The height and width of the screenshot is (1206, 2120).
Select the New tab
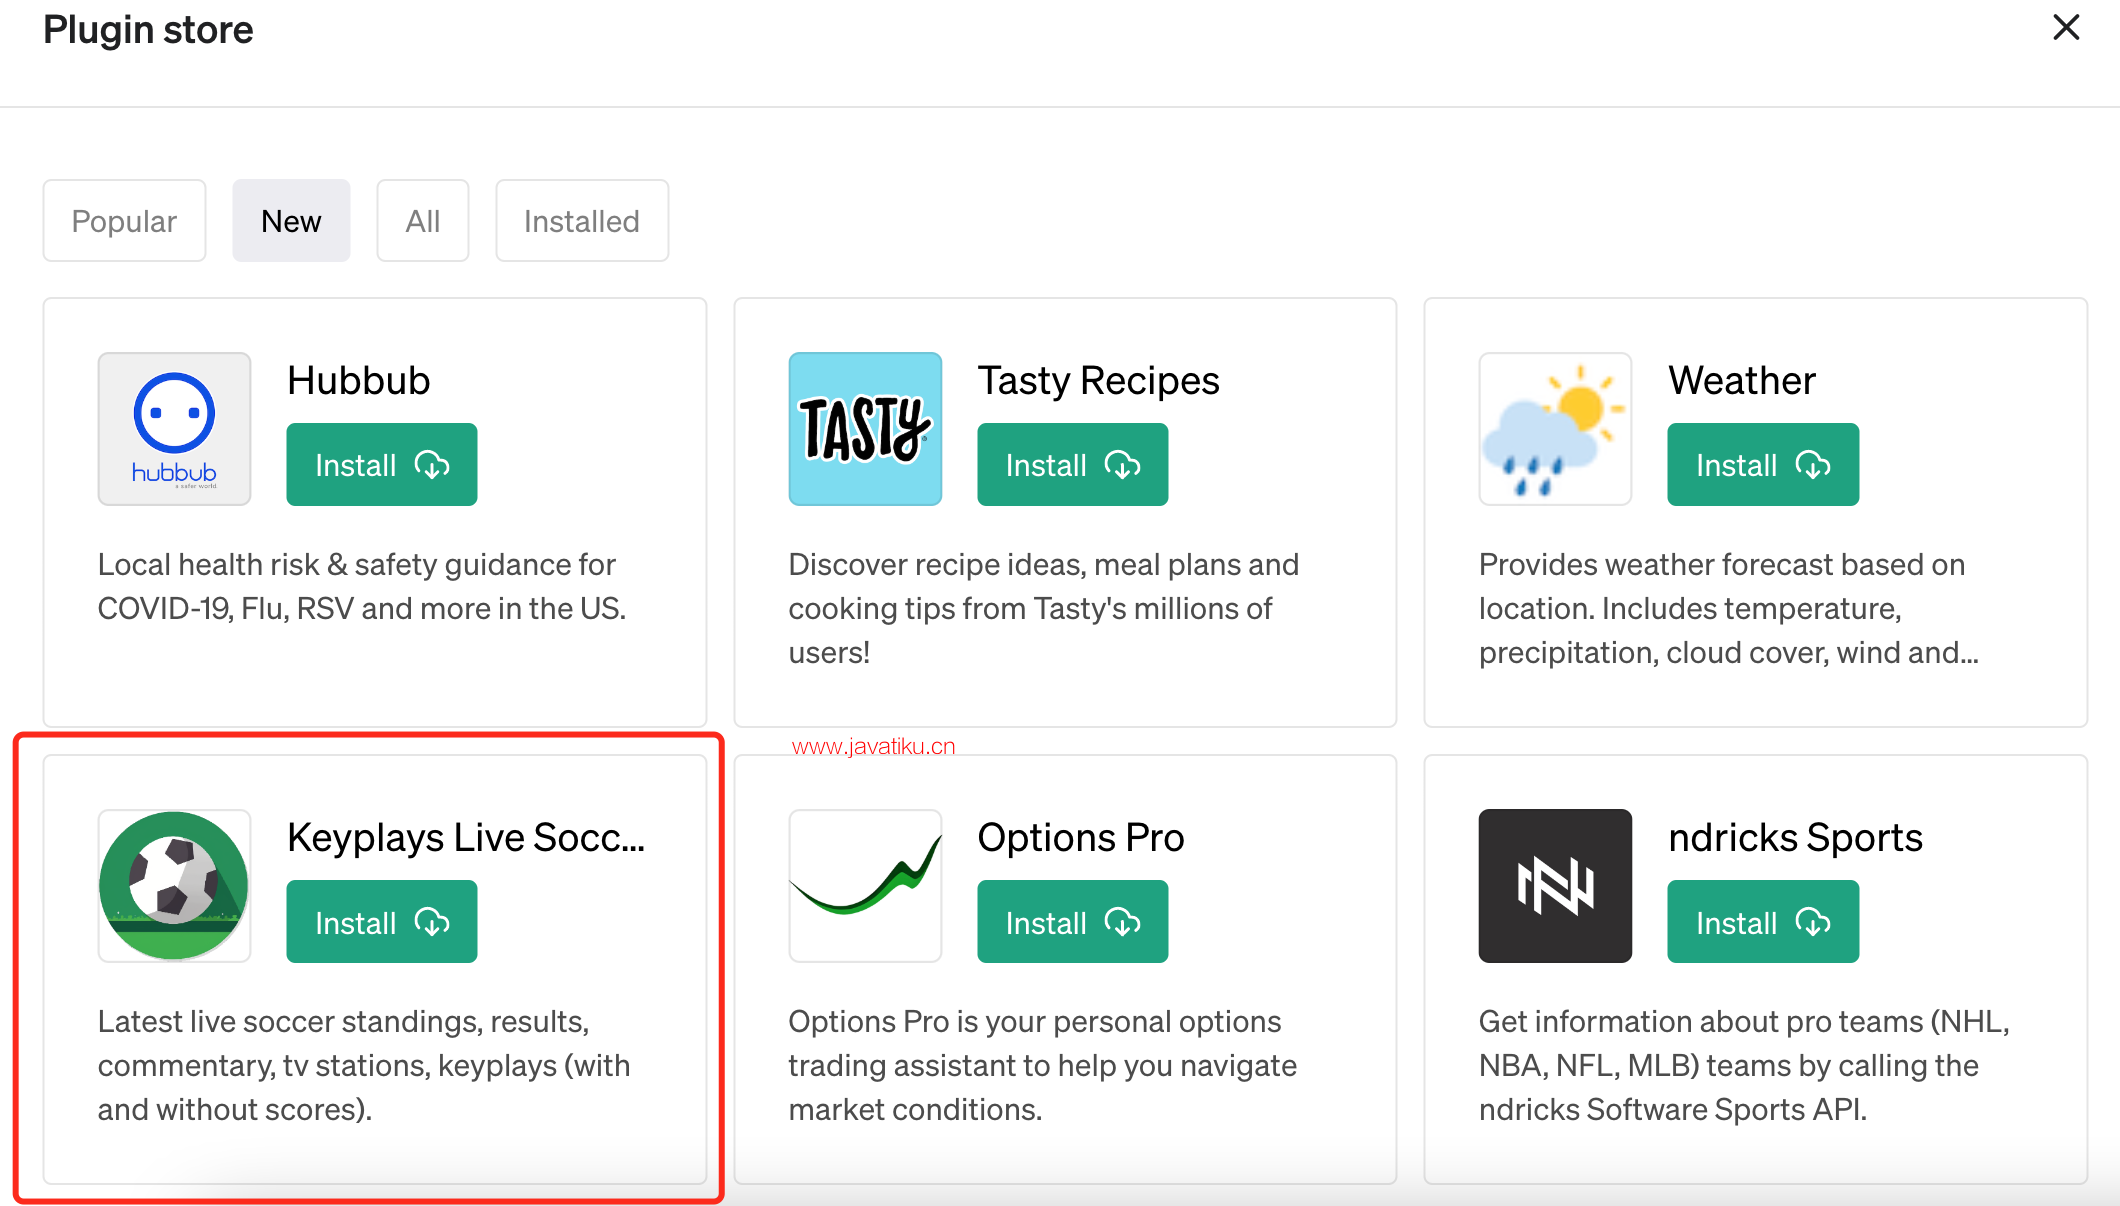click(291, 221)
